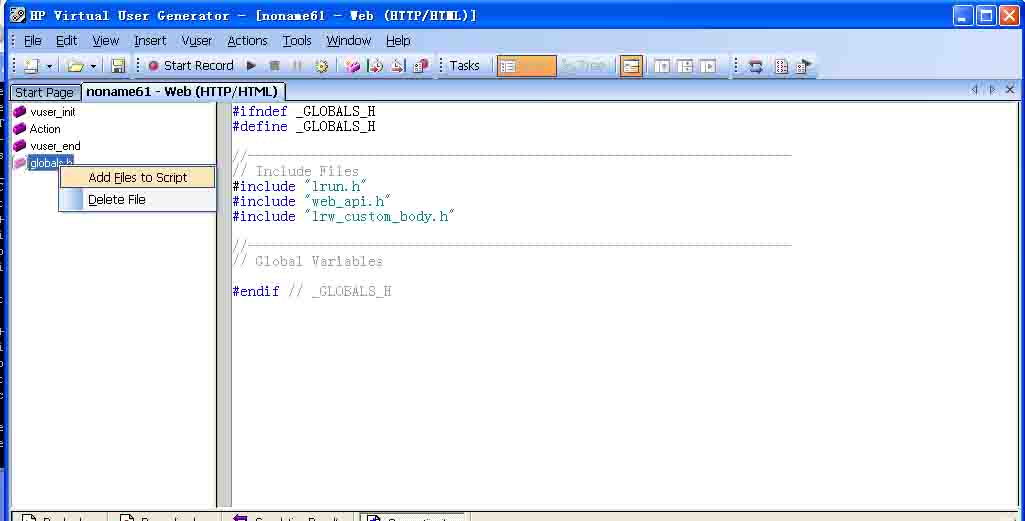Click the New Script toolbar icon
Screen dimensions: 1025x521
[x=32, y=66]
